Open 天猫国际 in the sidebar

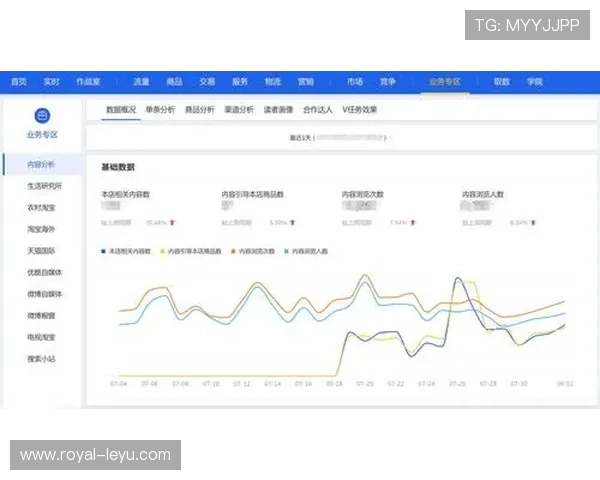click(41, 251)
